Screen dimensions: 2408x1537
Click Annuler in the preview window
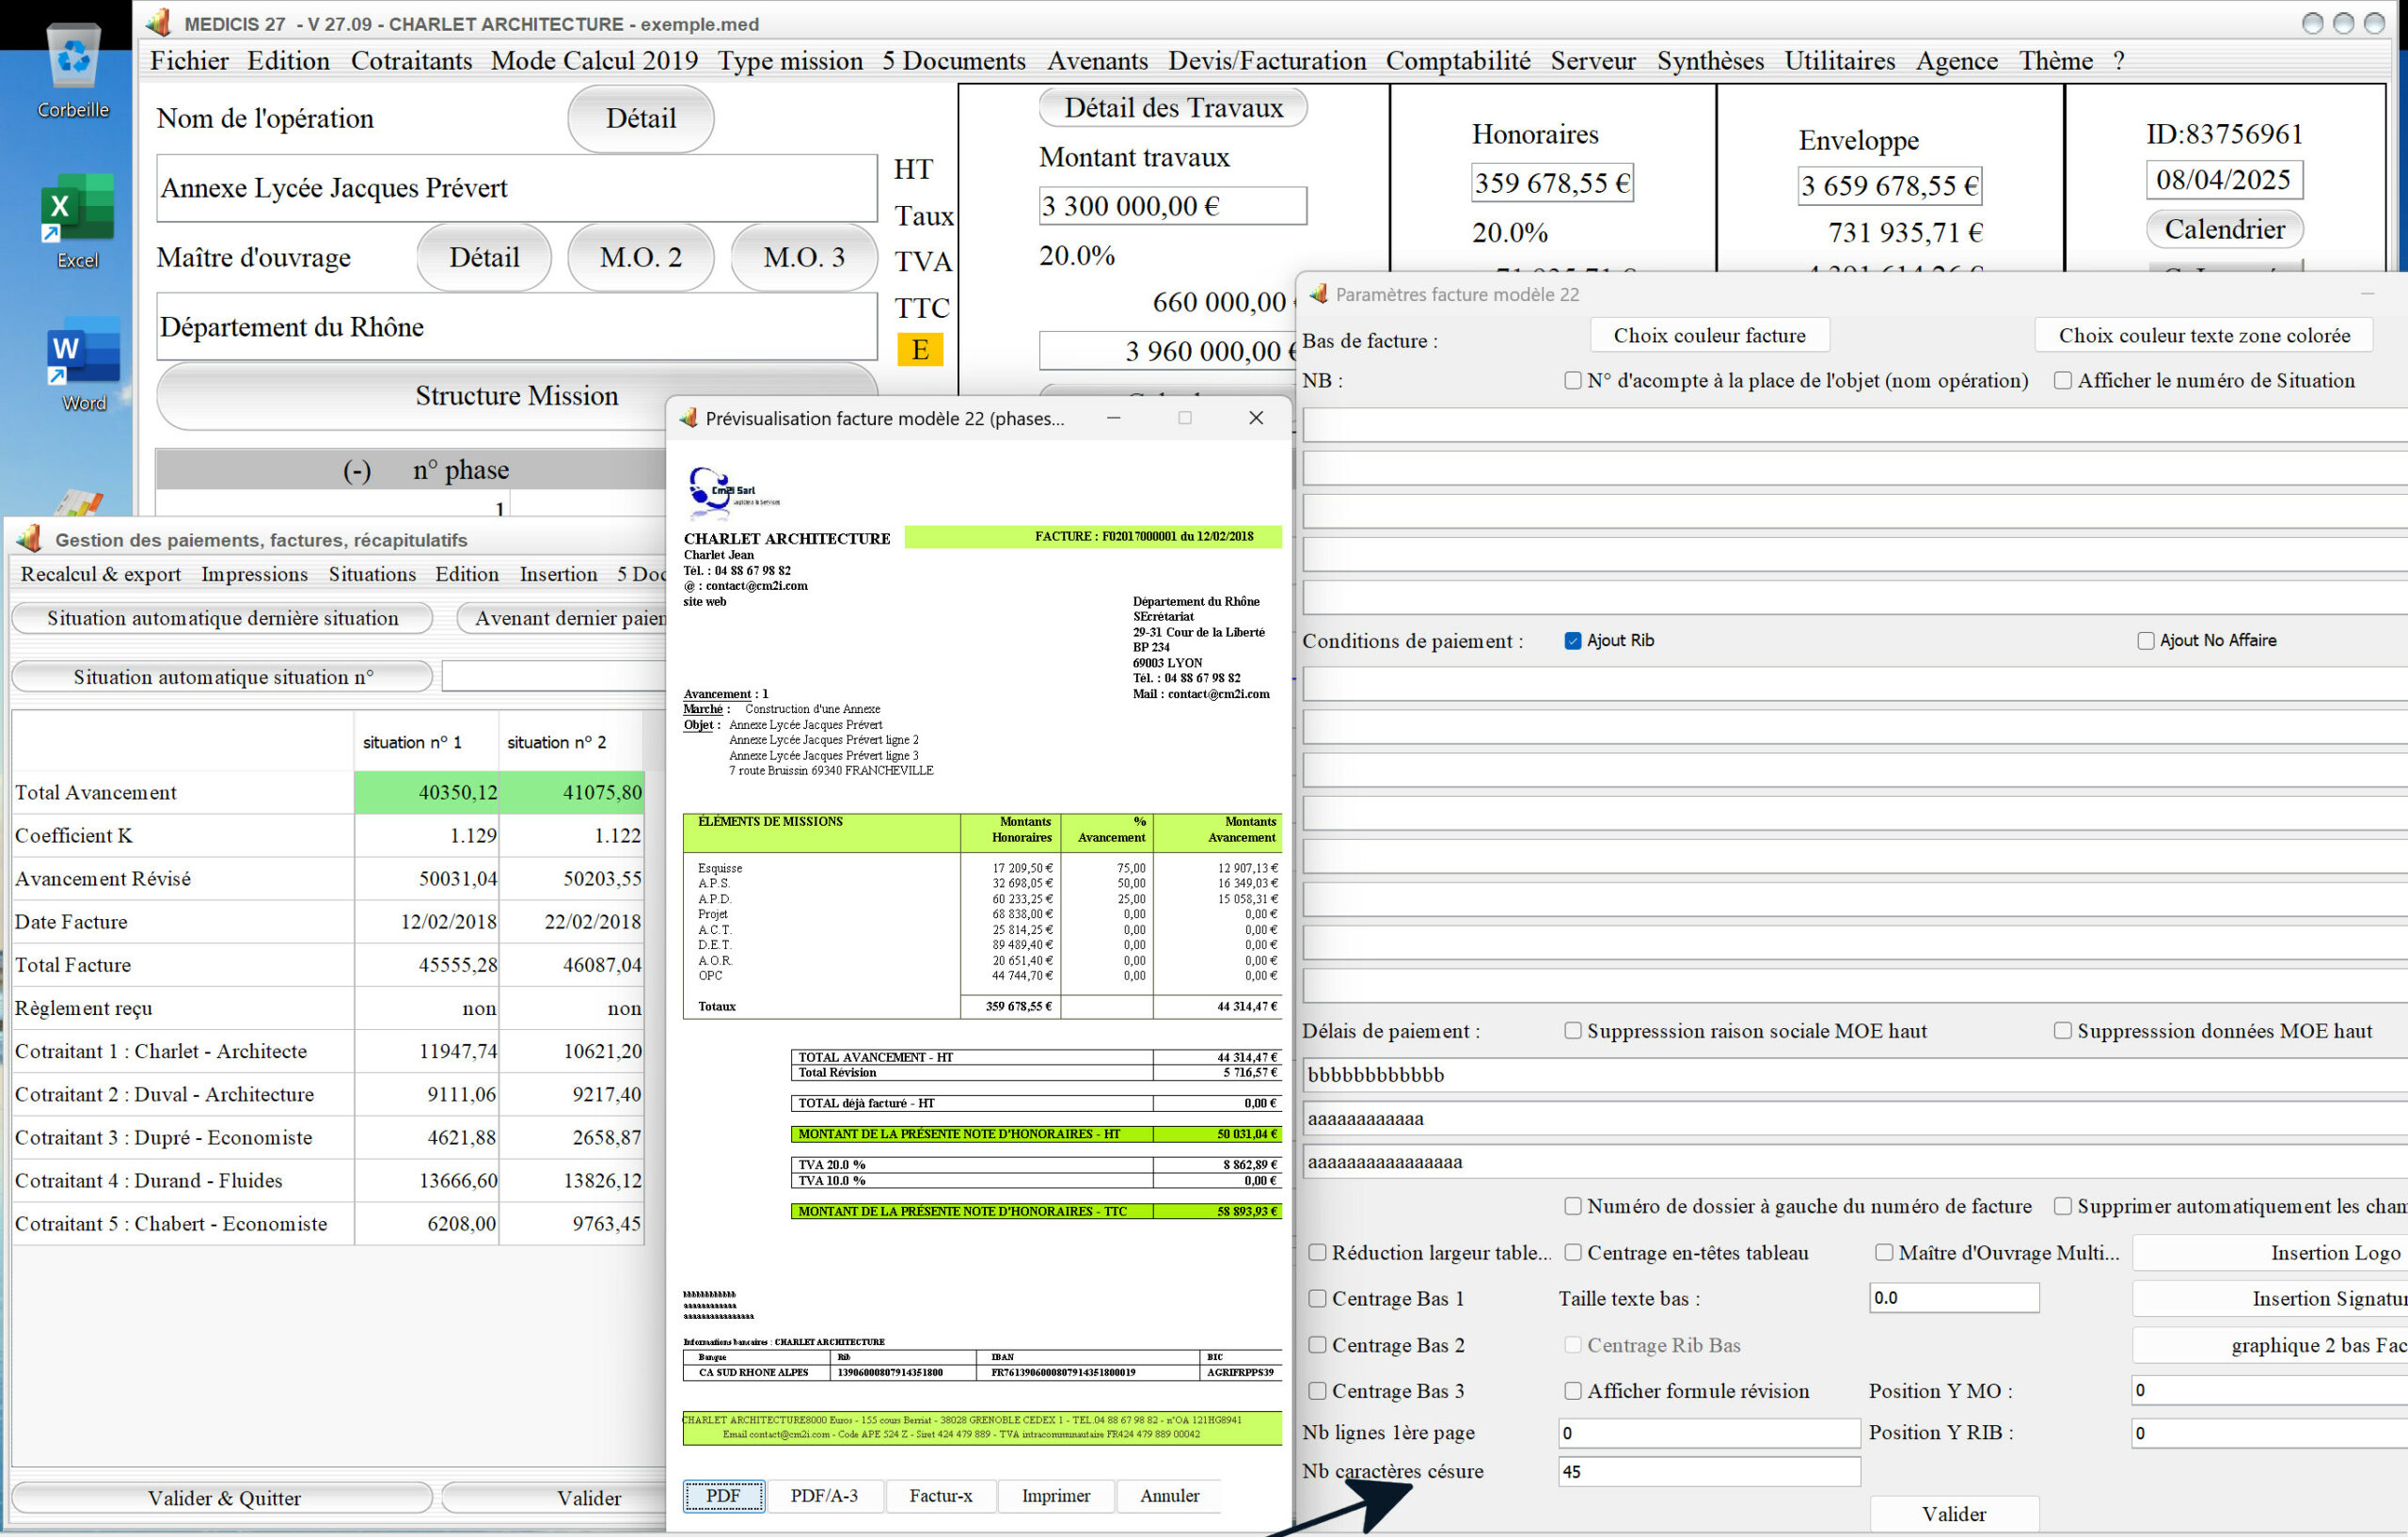(x=1169, y=1495)
